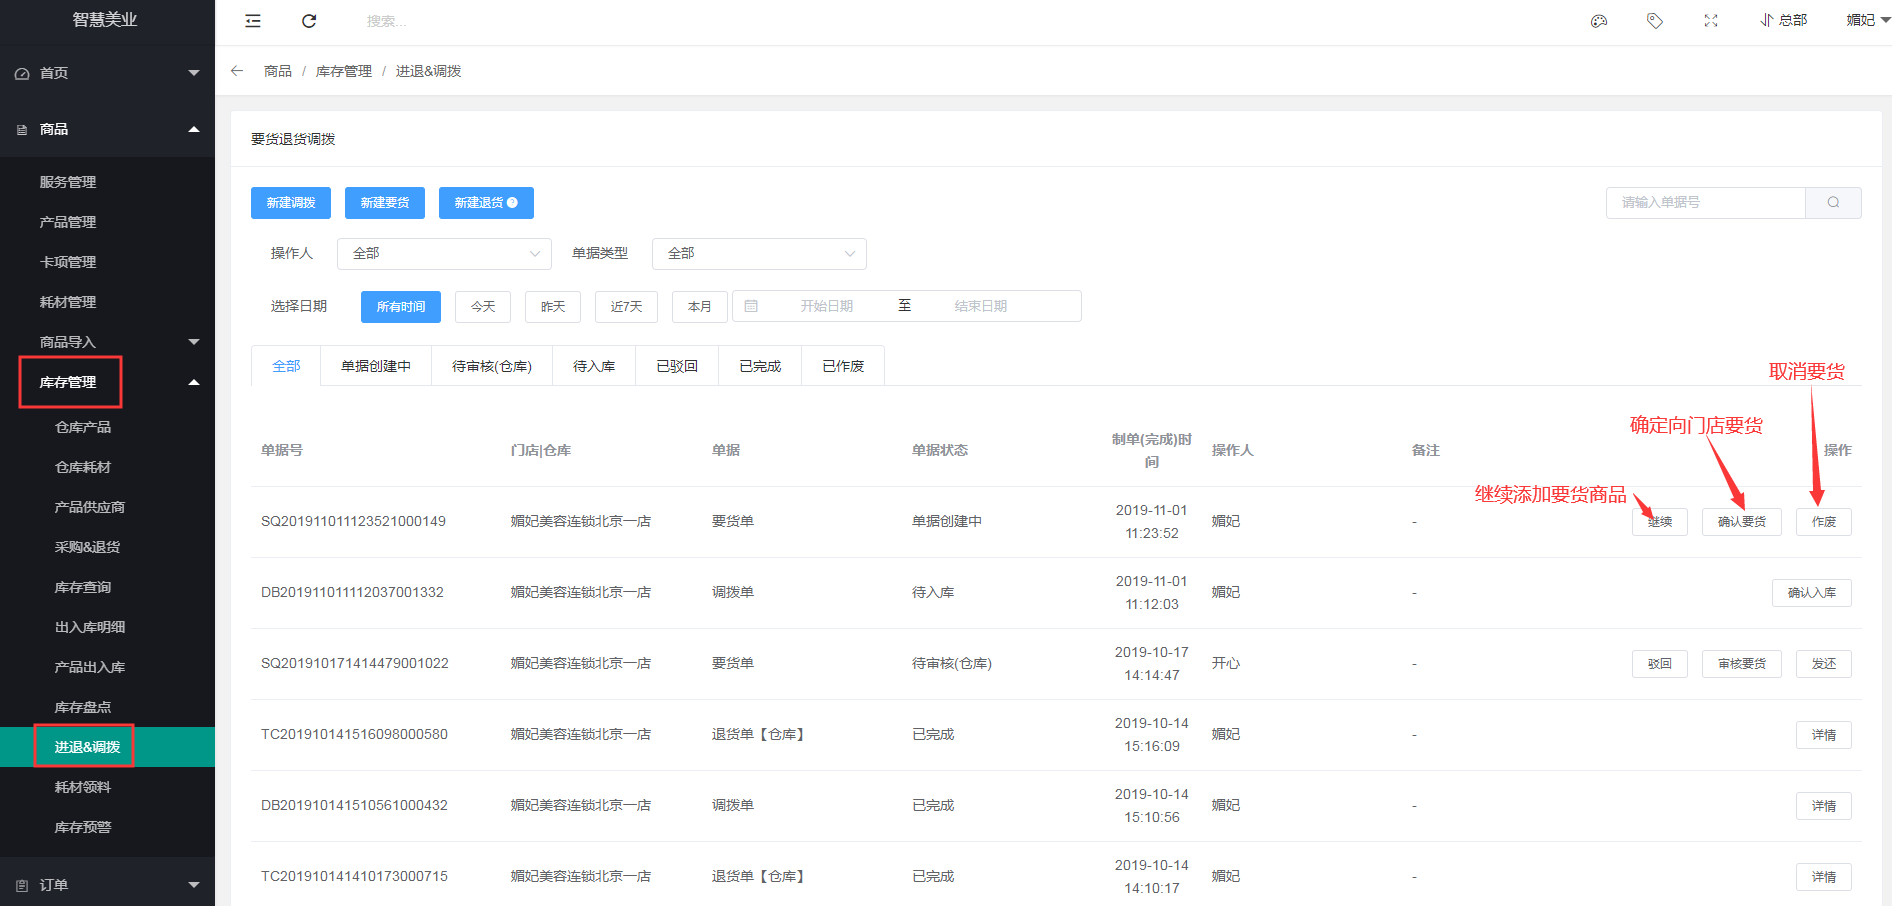
Task: Click the 订单 icon in sidebar
Action: coord(22,885)
